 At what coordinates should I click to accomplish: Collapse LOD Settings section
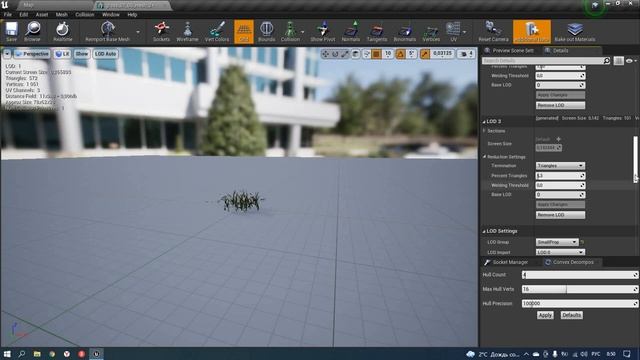pyautogui.click(x=484, y=231)
